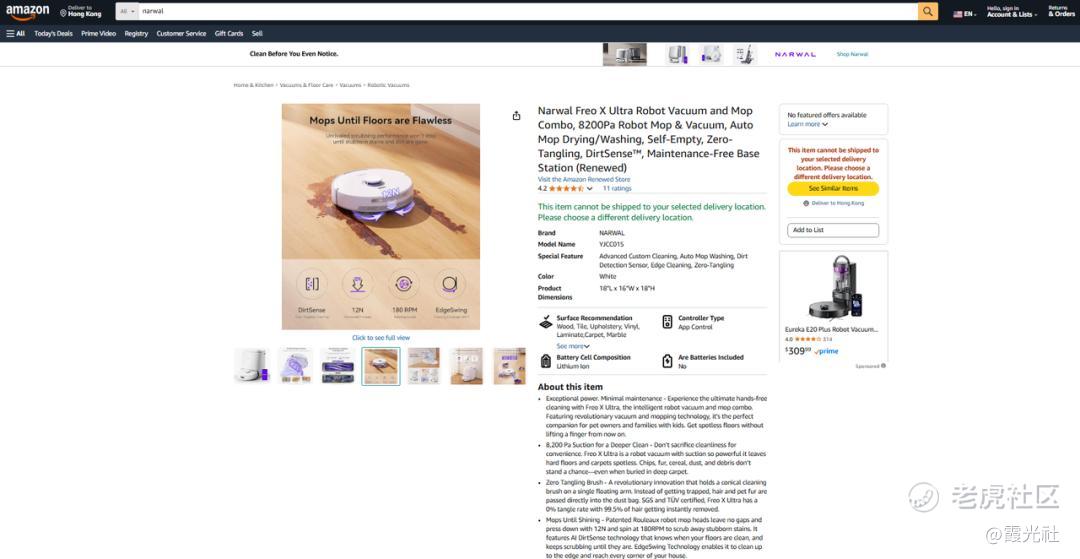Click the EN language flag selector
The image size is (1080, 559).
click(x=964, y=14)
